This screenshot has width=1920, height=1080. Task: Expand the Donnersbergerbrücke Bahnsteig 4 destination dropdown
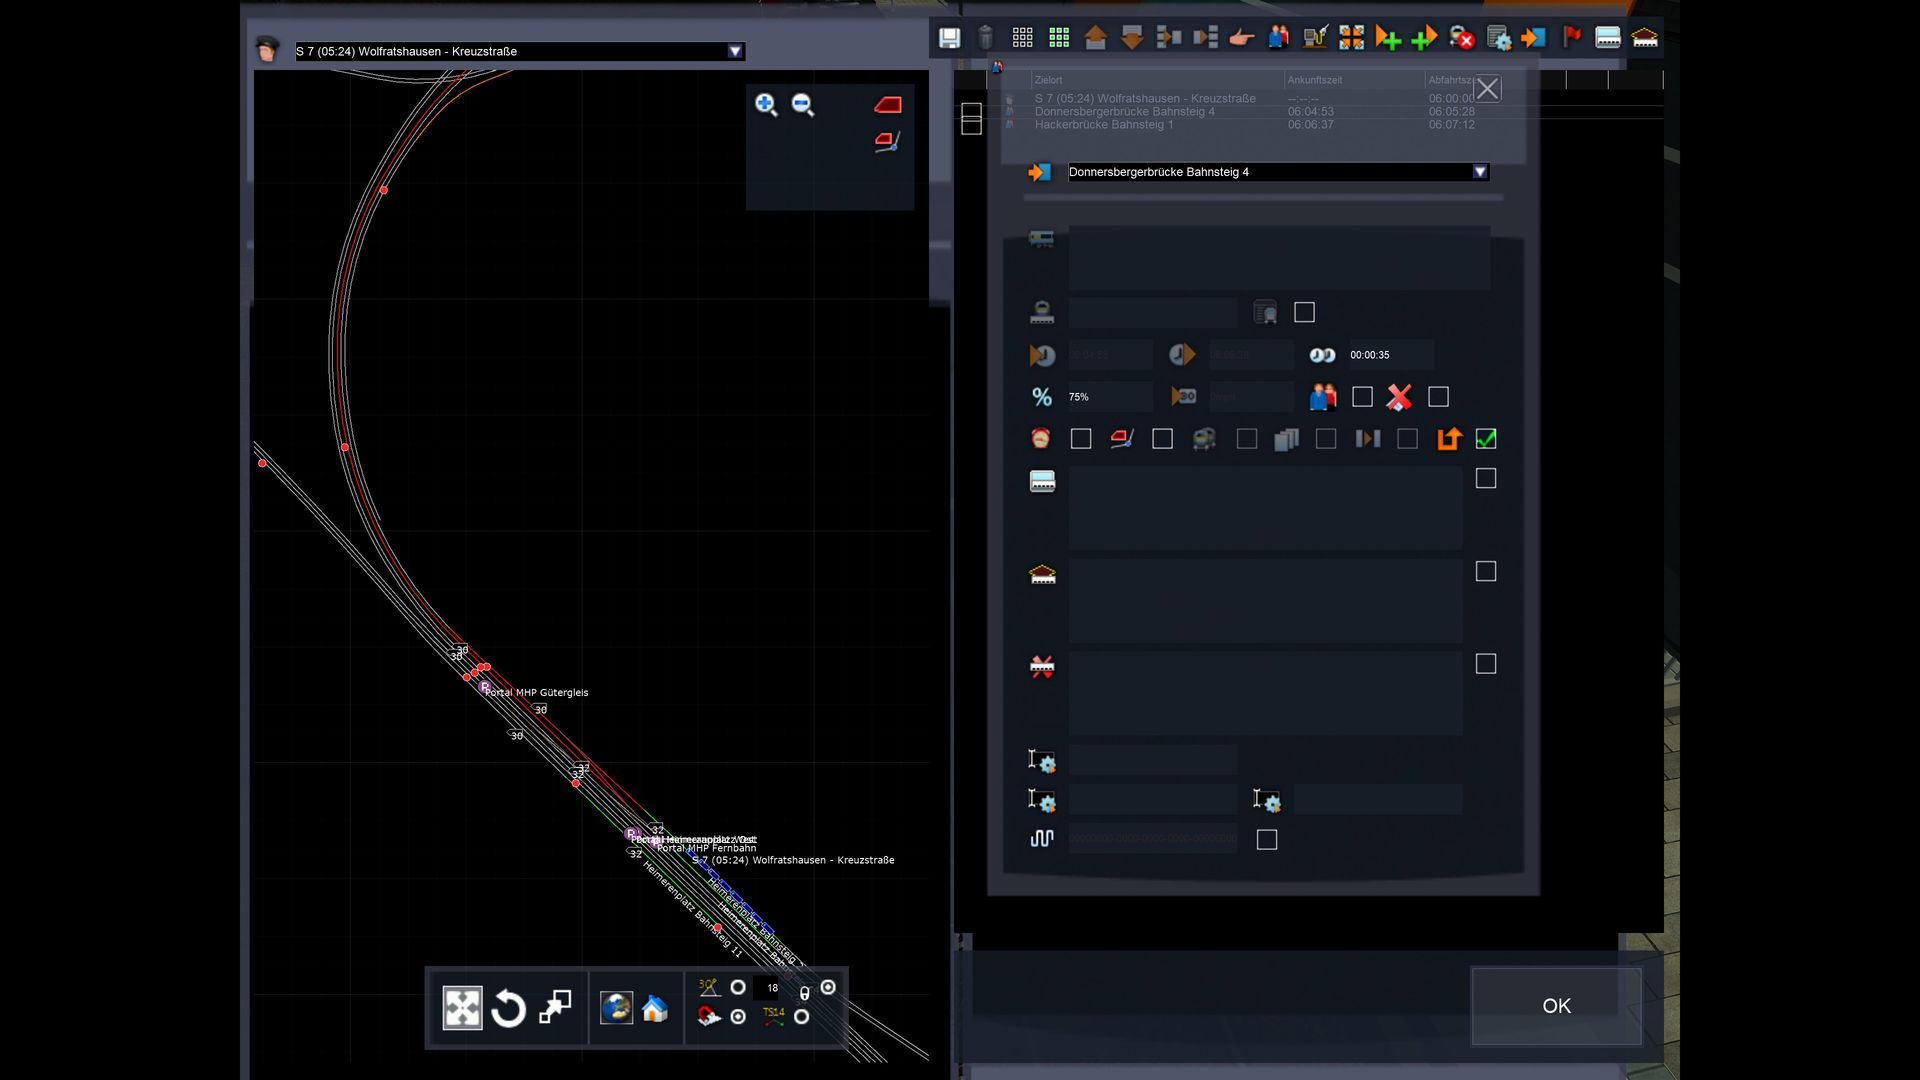(x=1479, y=172)
